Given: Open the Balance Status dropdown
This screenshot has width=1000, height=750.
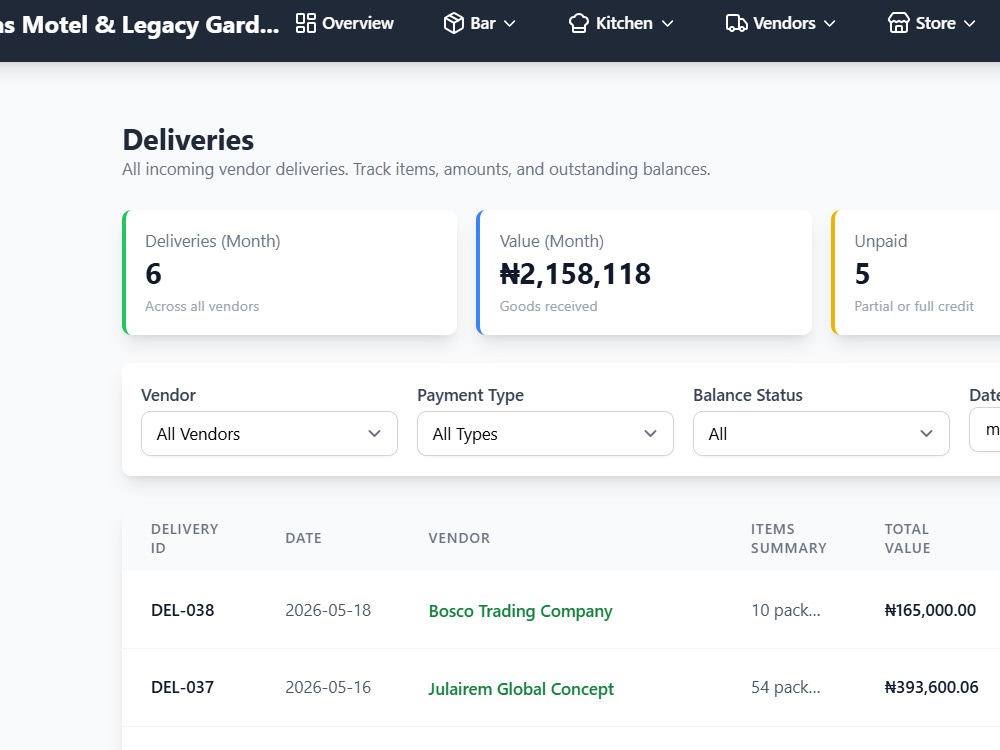Looking at the screenshot, I should [x=821, y=434].
